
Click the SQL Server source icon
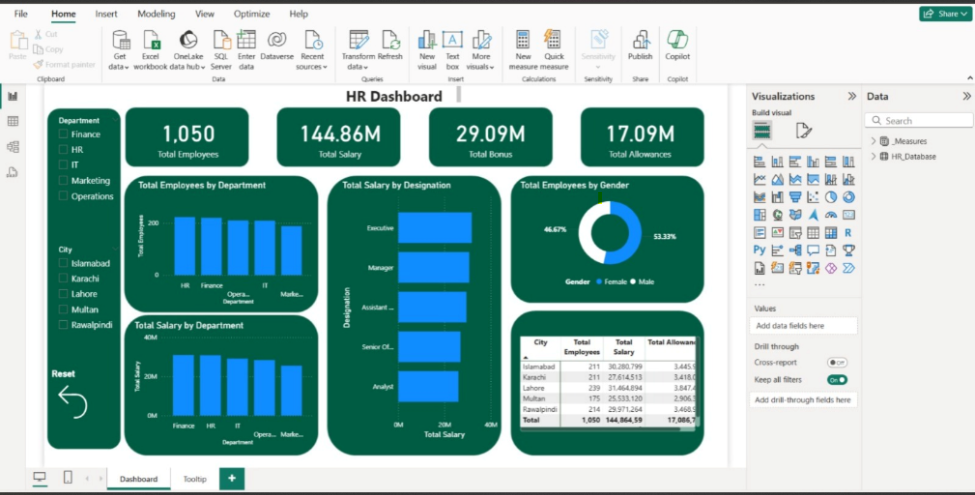pos(221,40)
